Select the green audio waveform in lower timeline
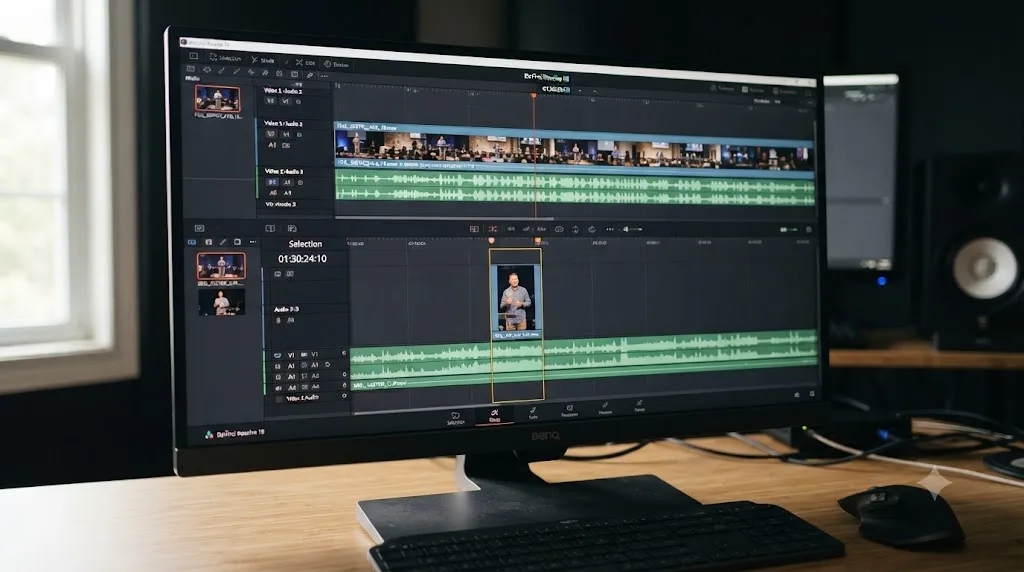The width and height of the screenshot is (1024, 572). click(x=584, y=358)
